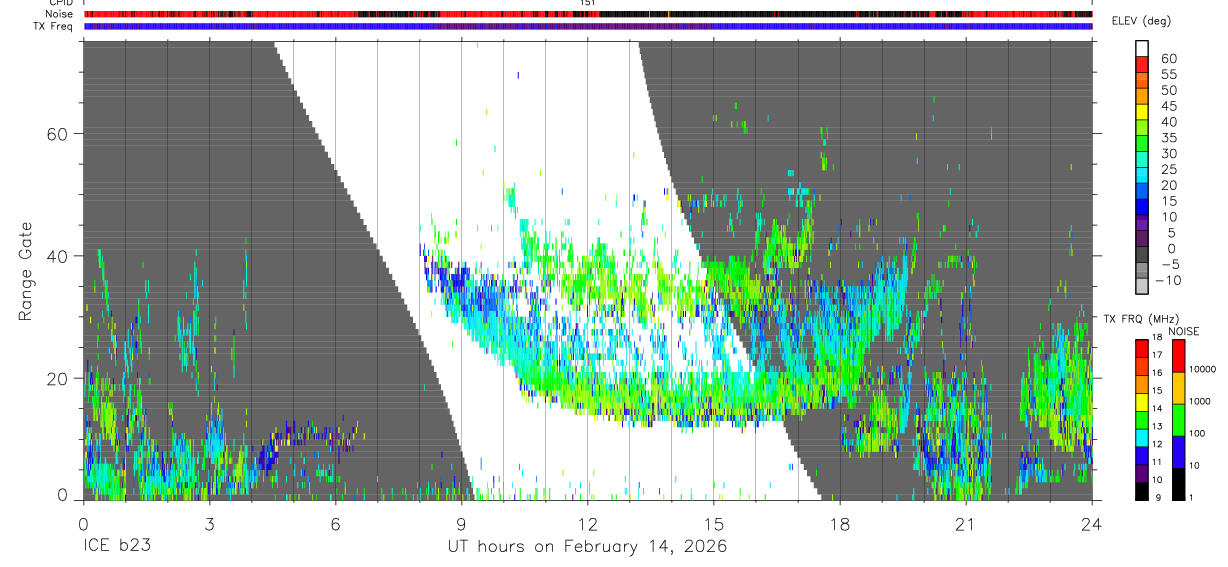Image resolution: width=1228 pixels, height=567 pixels.
Task: Click the '3' tick on the UT hours axis
Action: point(209,524)
